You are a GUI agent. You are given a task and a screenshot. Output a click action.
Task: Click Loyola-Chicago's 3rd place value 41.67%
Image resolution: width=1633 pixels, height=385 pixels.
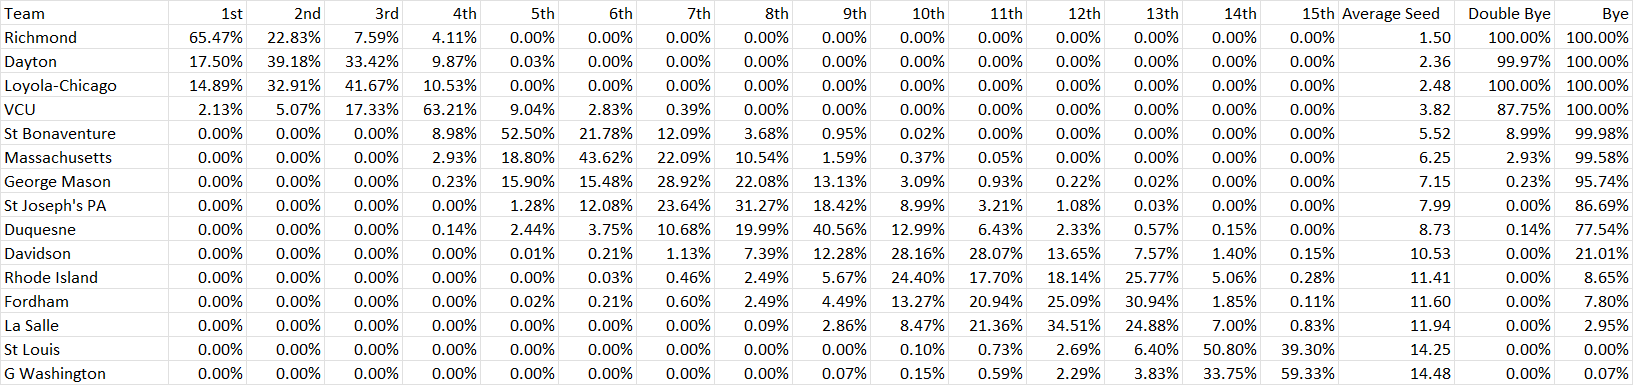tap(363, 85)
